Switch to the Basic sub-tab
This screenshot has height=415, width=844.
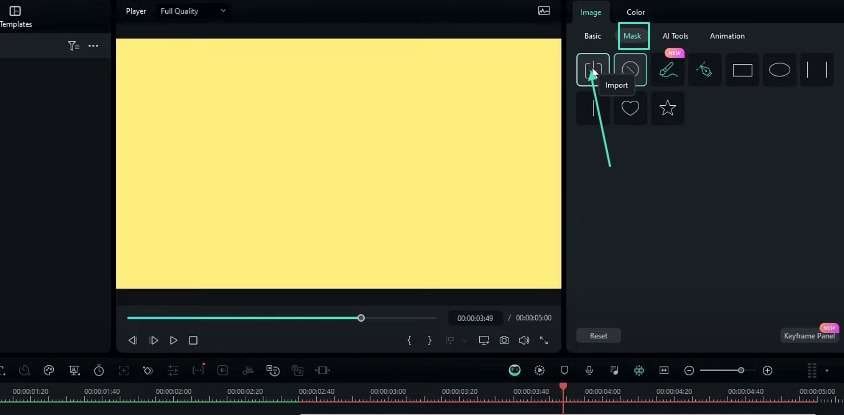point(592,36)
